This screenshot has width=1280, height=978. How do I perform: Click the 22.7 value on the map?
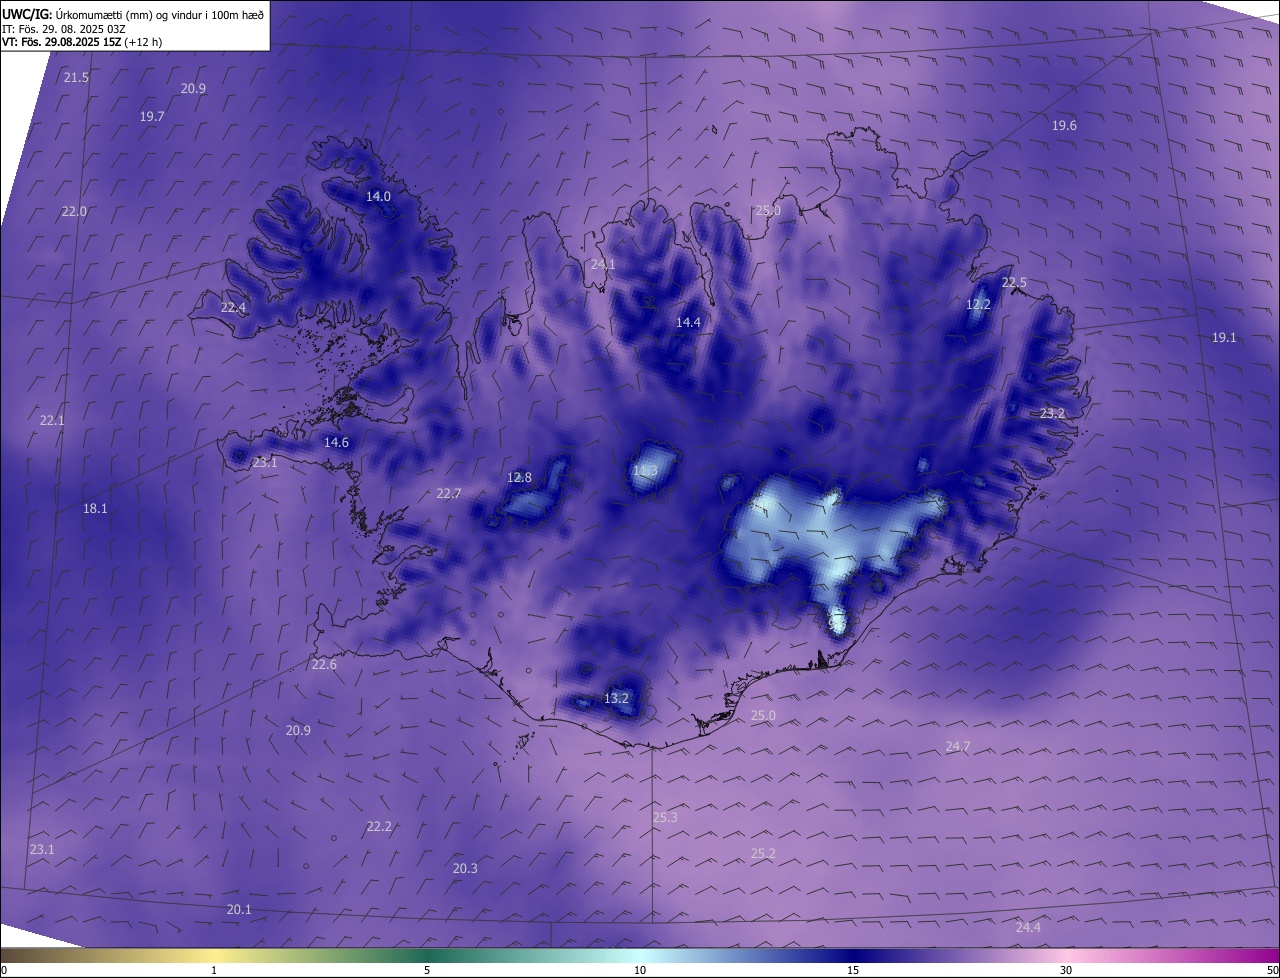pyautogui.click(x=449, y=494)
